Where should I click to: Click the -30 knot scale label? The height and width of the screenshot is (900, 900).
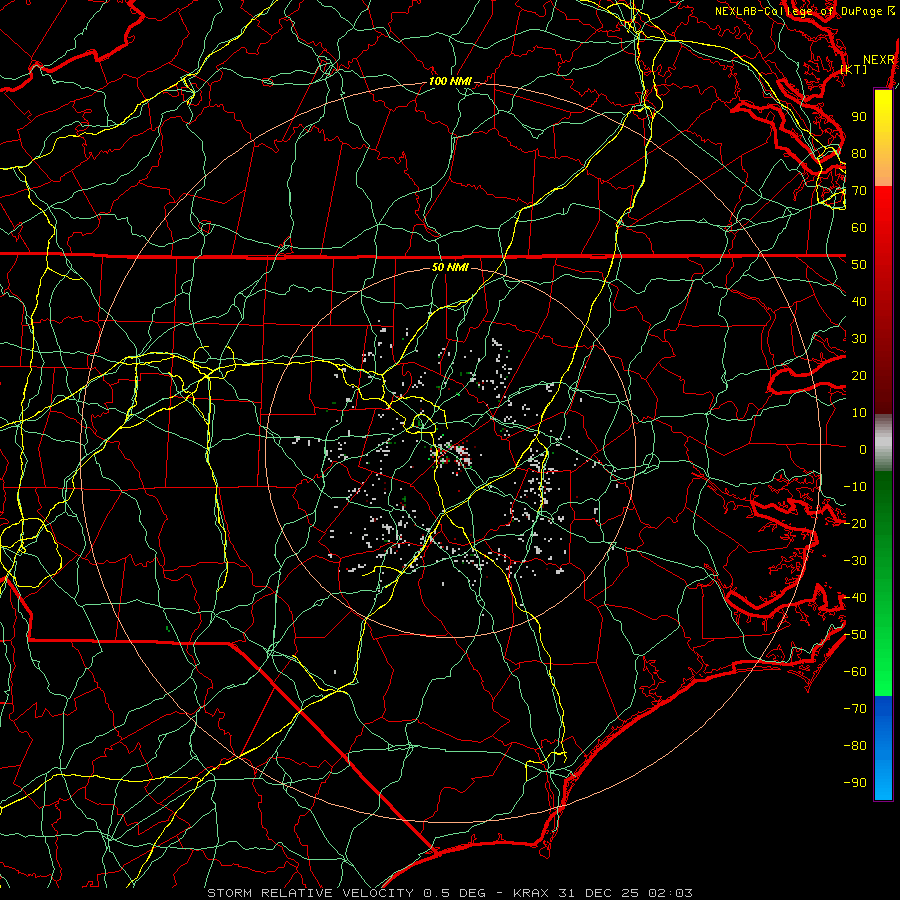click(x=855, y=561)
